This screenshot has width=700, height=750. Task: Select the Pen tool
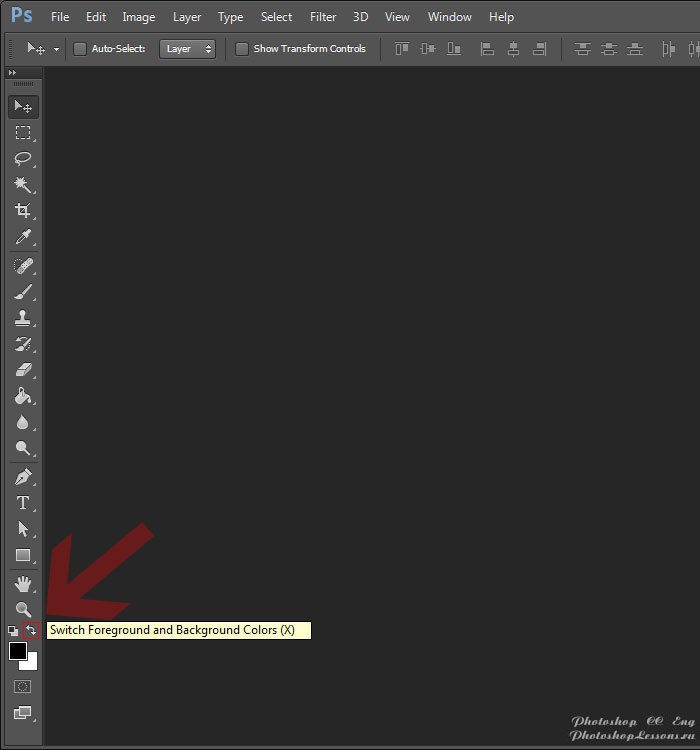(x=22, y=477)
